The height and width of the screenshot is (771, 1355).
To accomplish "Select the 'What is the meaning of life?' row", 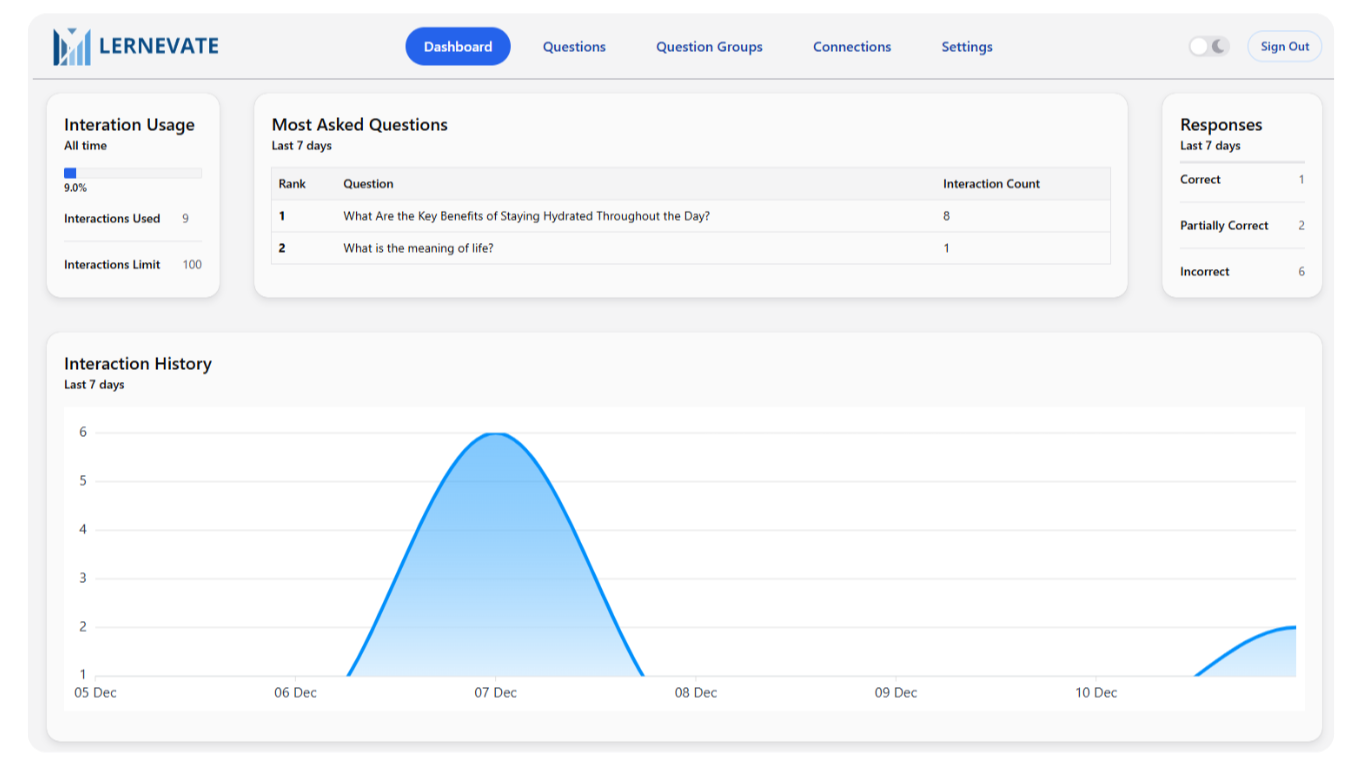I will 691,248.
